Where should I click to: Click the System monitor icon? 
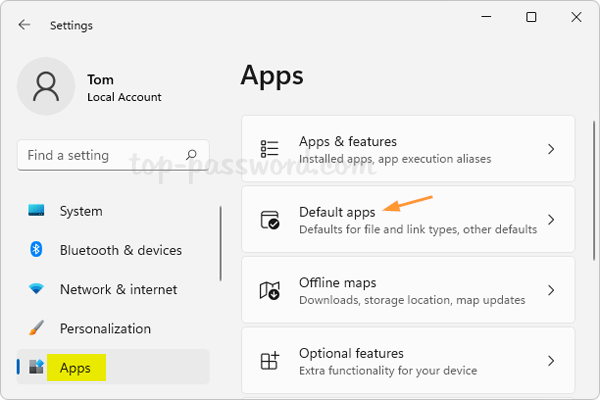tap(37, 211)
